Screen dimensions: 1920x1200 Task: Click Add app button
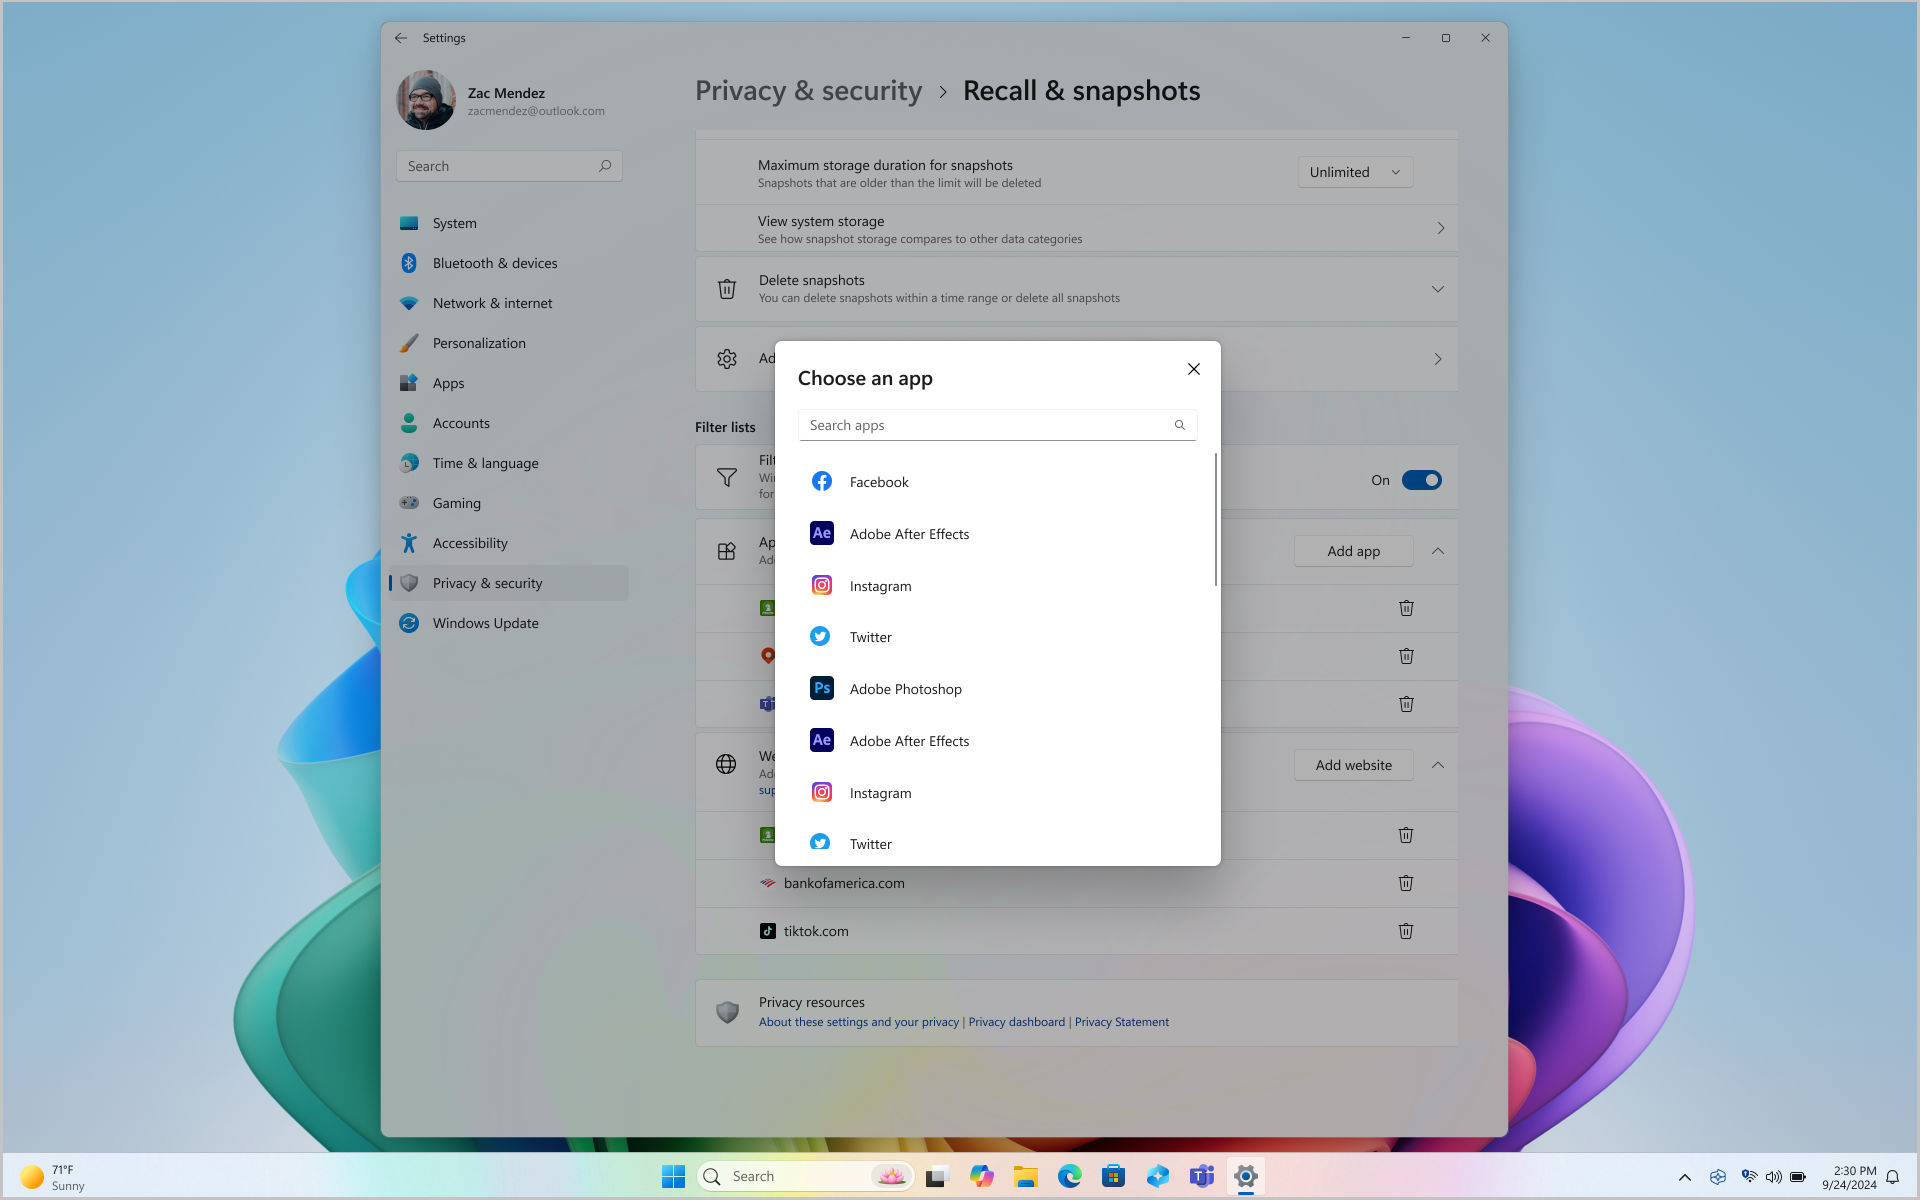click(1353, 550)
